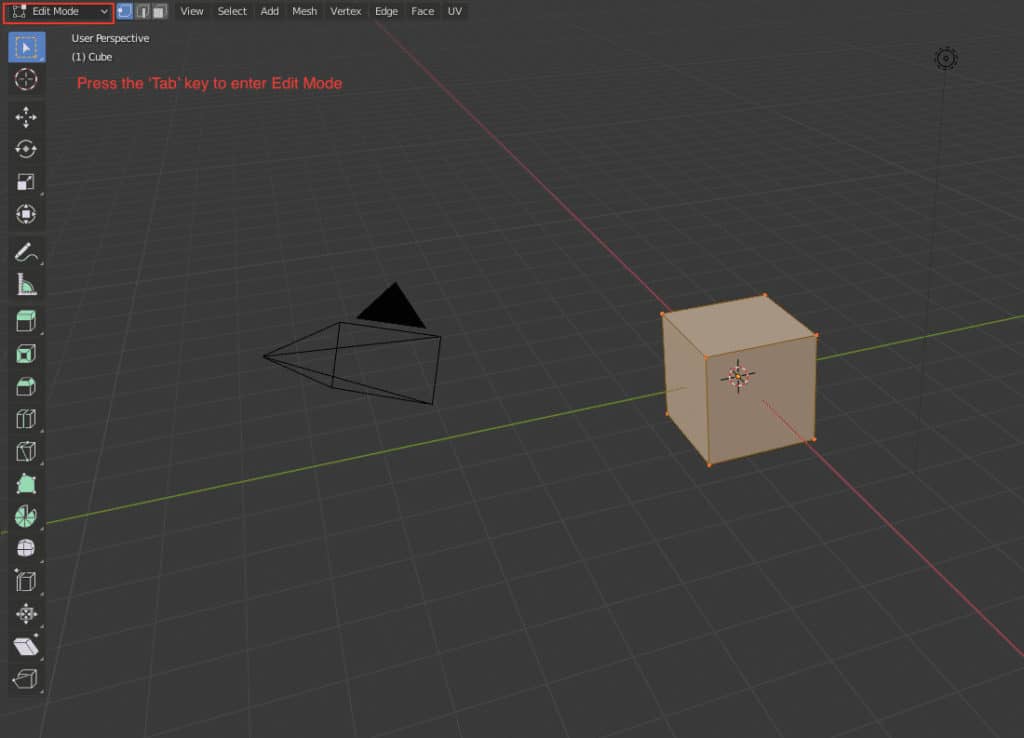Viewport: 1024px width, 738px height.
Task: Open the Mesh menu
Action: (304, 11)
